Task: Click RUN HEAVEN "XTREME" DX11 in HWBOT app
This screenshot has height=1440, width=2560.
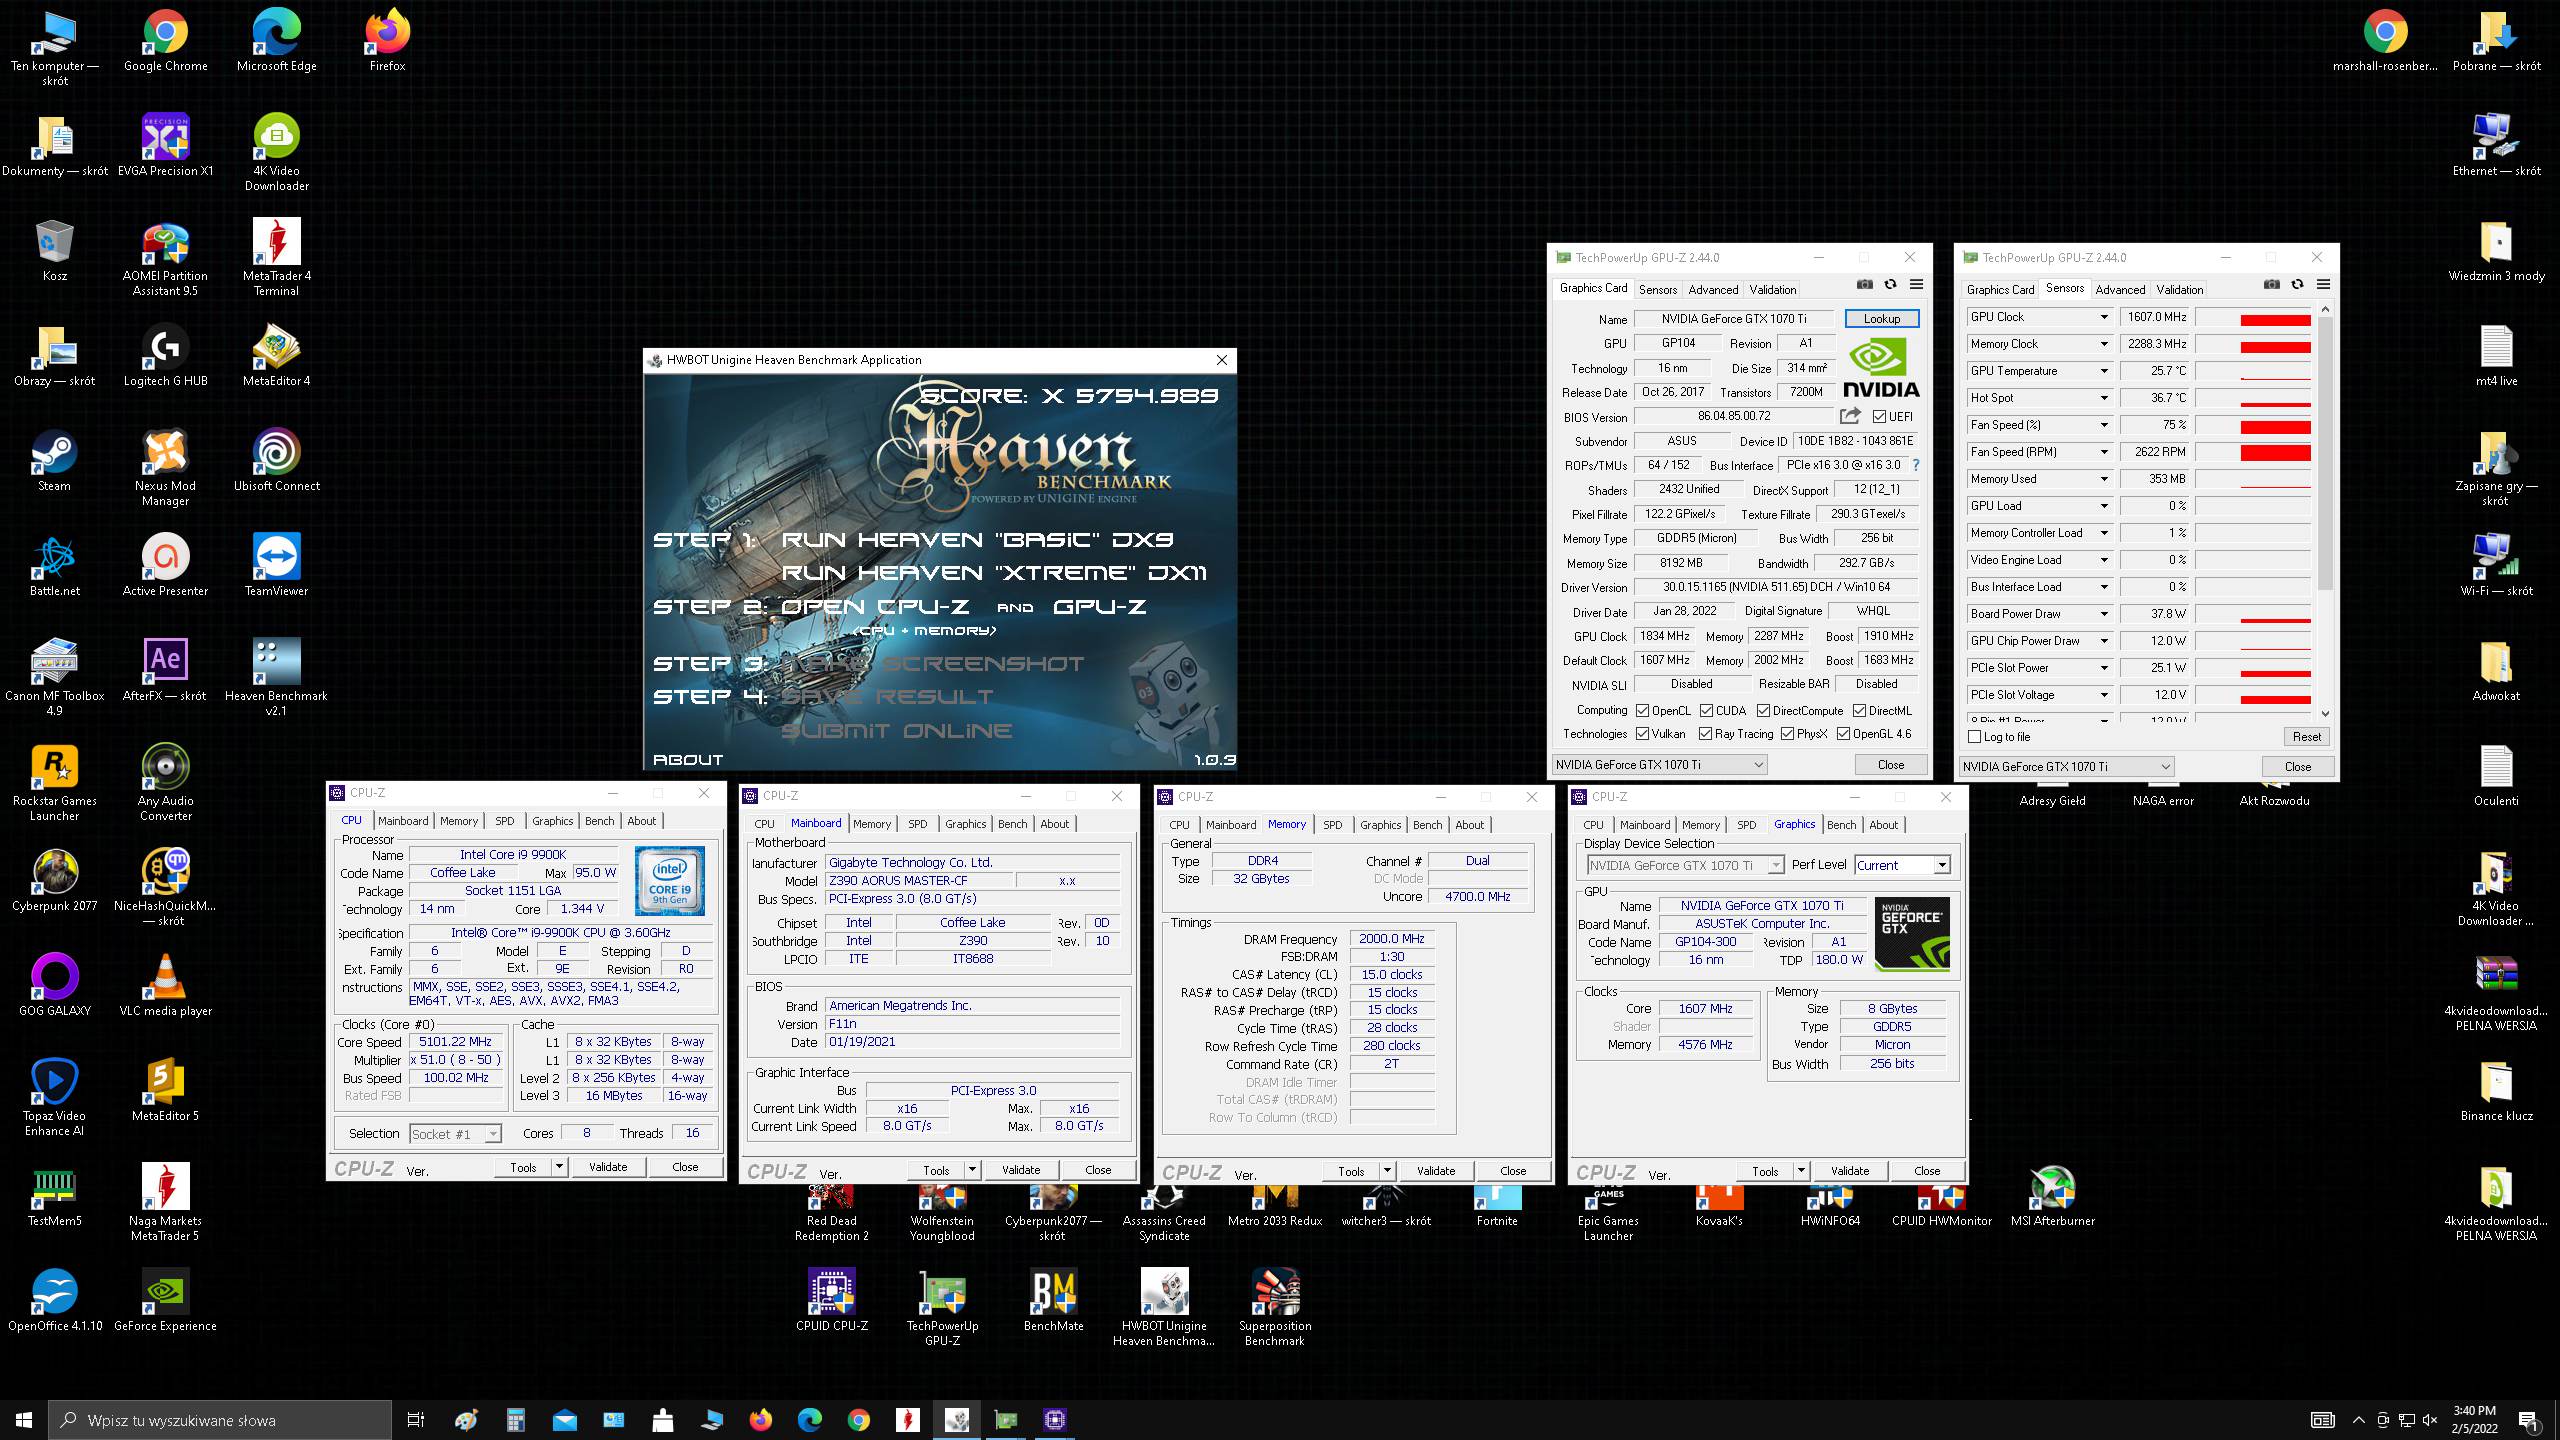Action: point(994,573)
